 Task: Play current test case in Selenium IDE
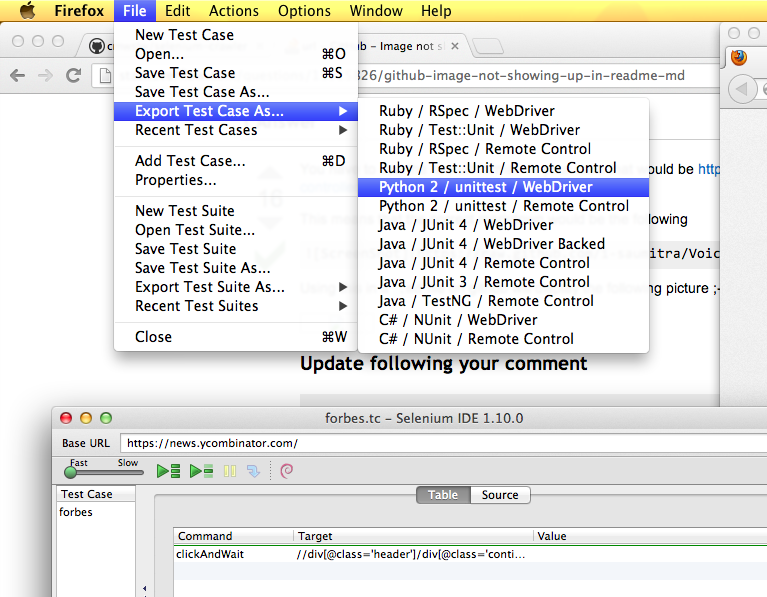(x=201, y=471)
